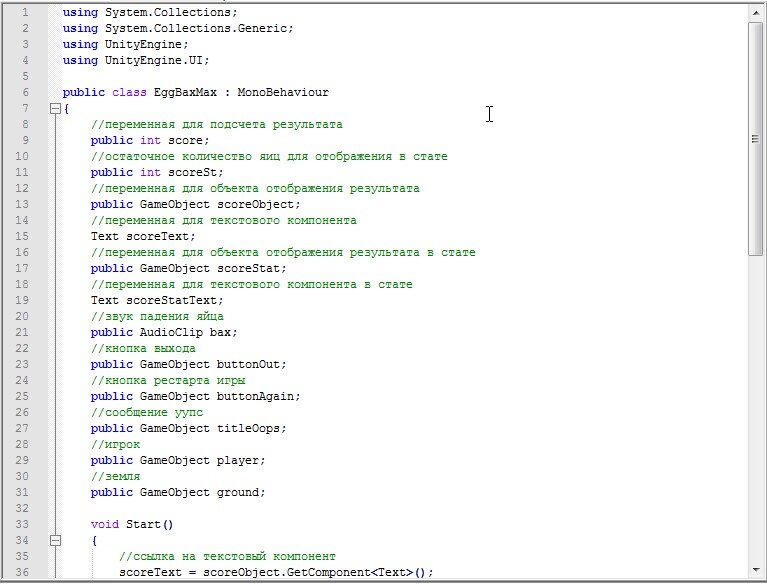Click comment '//ссылка на текстовый компонент'

227,557
